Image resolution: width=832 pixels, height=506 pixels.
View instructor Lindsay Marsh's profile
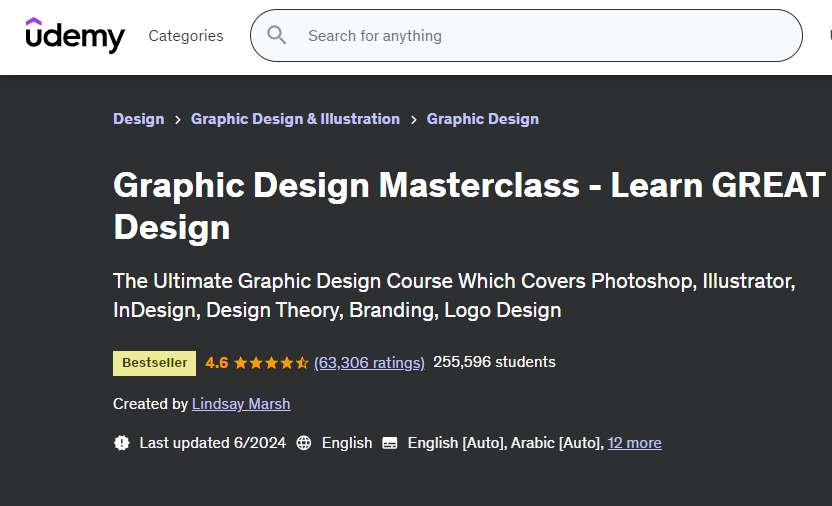pos(241,404)
